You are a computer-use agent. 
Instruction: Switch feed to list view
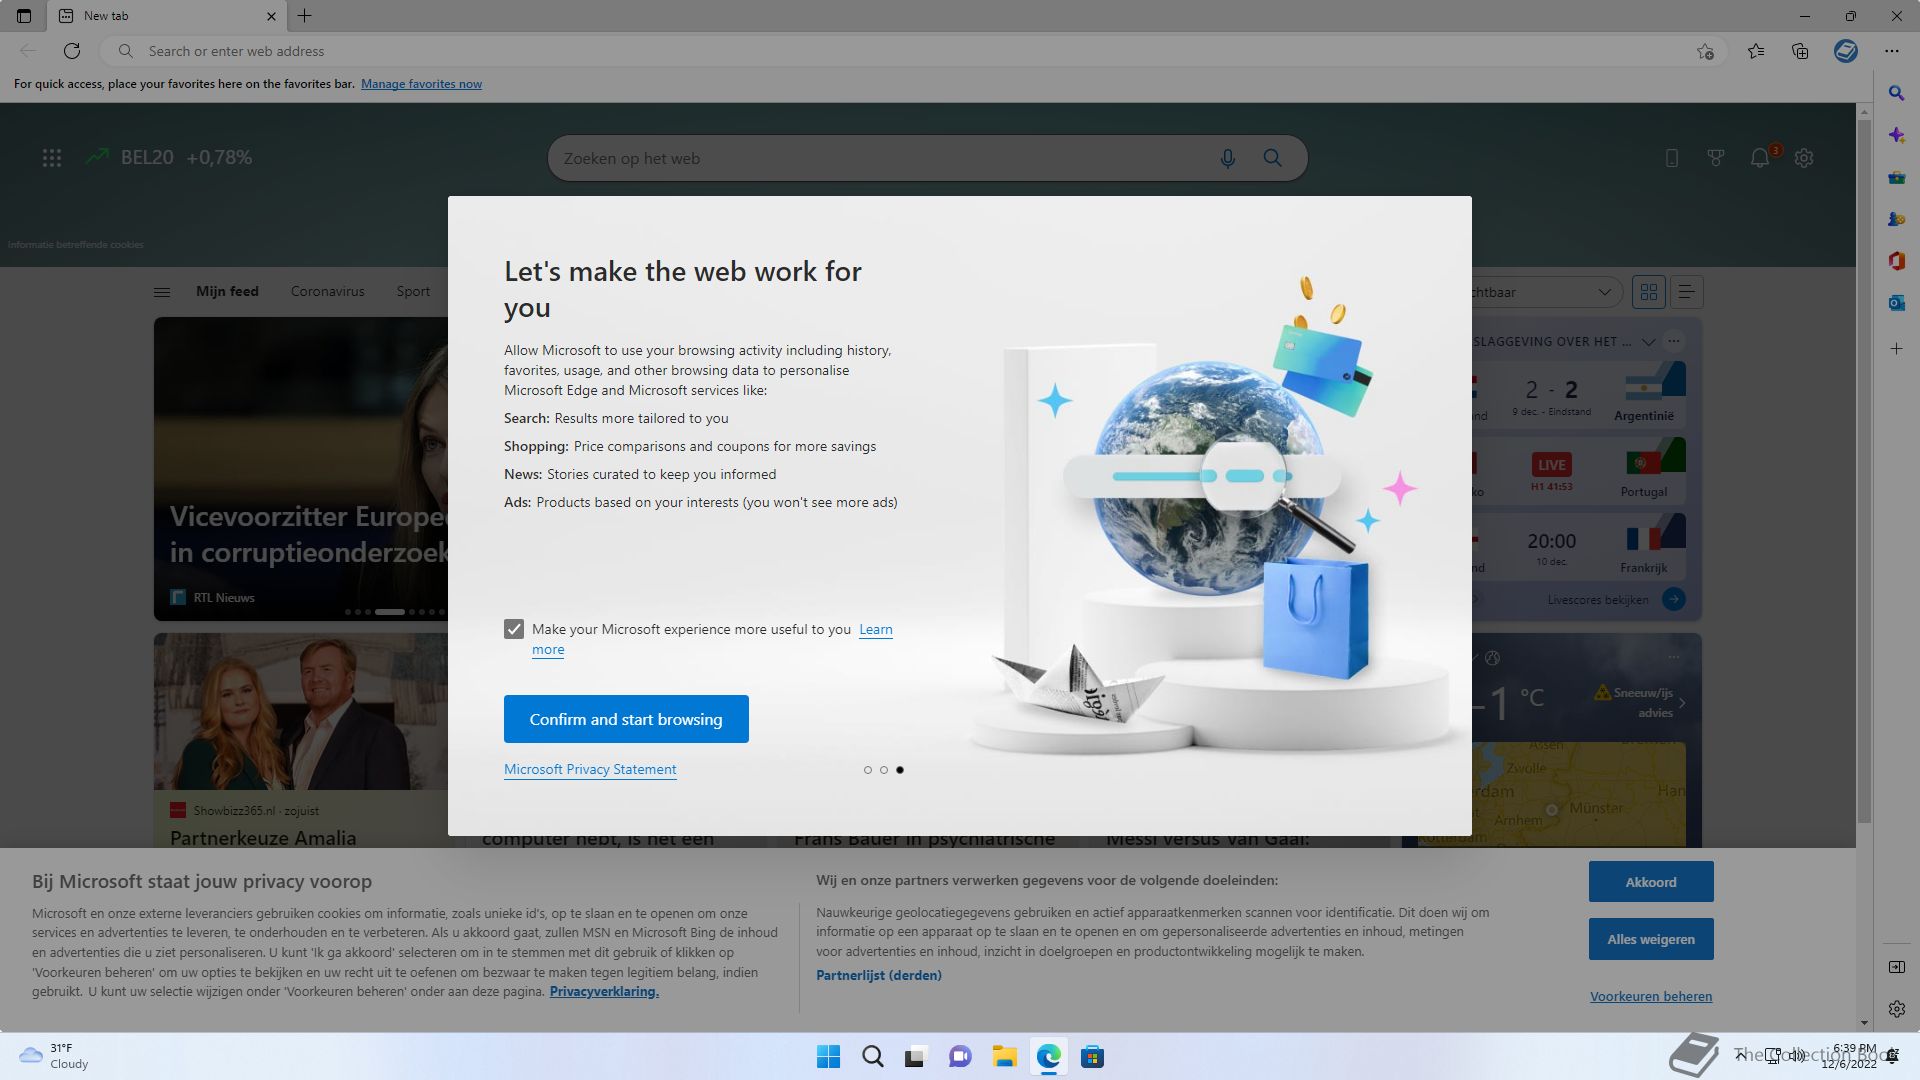[x=1686, y=292]
